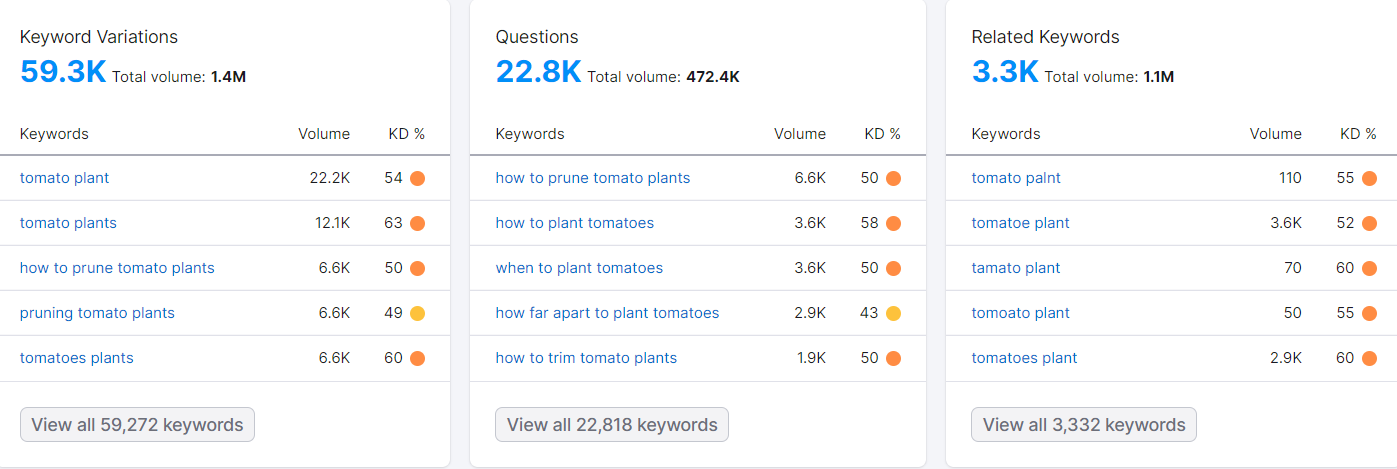The height and width of the screenshot is (469, 1397).
Task: Click the 22.8K Questions count
Action: pyautogui.click(x=538, y=72)
